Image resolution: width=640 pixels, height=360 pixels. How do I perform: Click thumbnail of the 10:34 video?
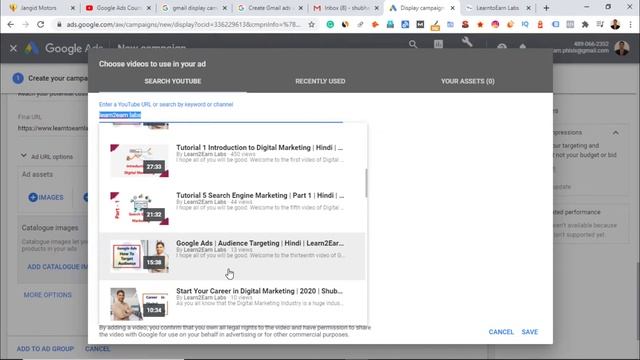(139, 304)
